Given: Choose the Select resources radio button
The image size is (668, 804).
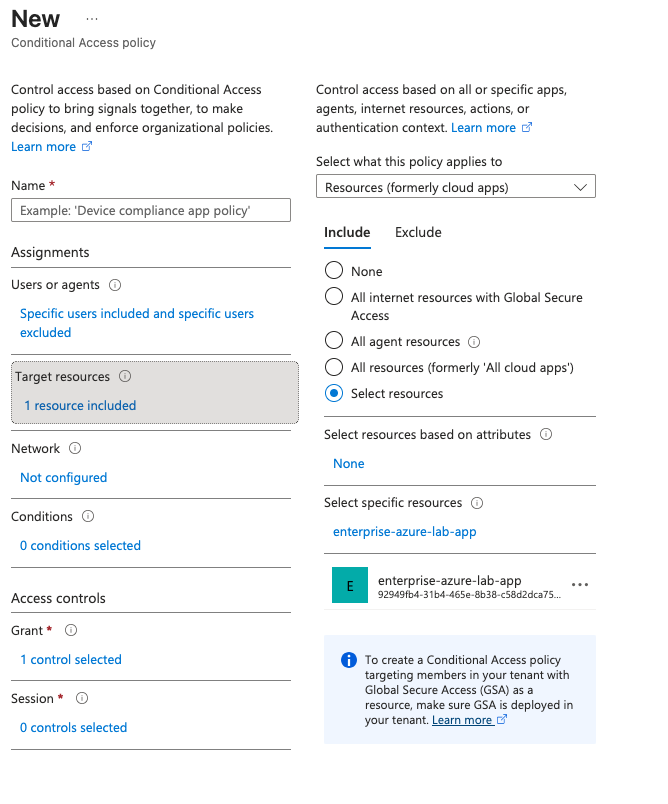Looking at the screenshot, I should pos(334,393).
